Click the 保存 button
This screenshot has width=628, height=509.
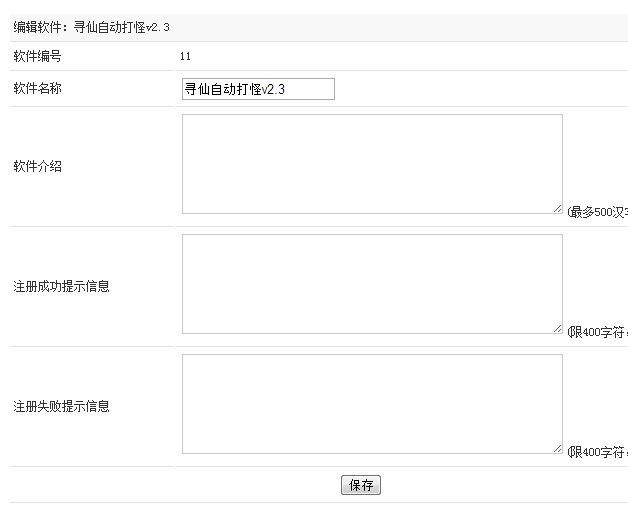tap(361, 485)
